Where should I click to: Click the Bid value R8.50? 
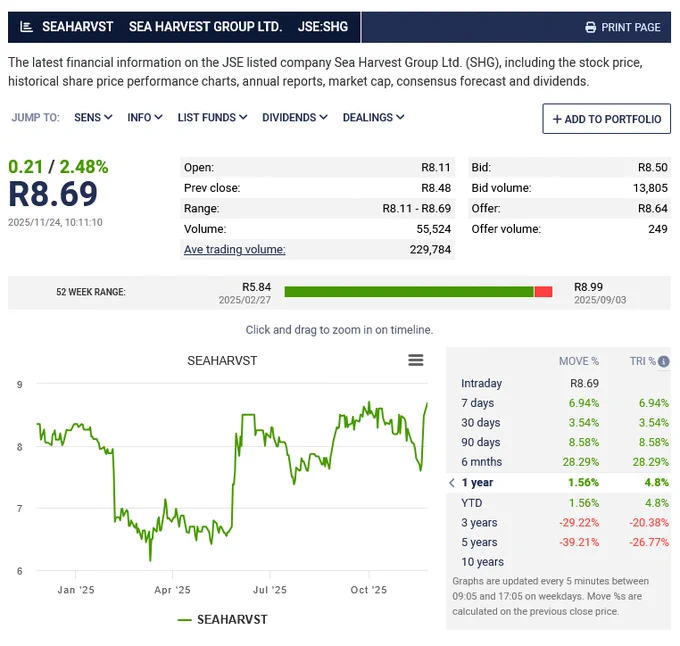652,167
